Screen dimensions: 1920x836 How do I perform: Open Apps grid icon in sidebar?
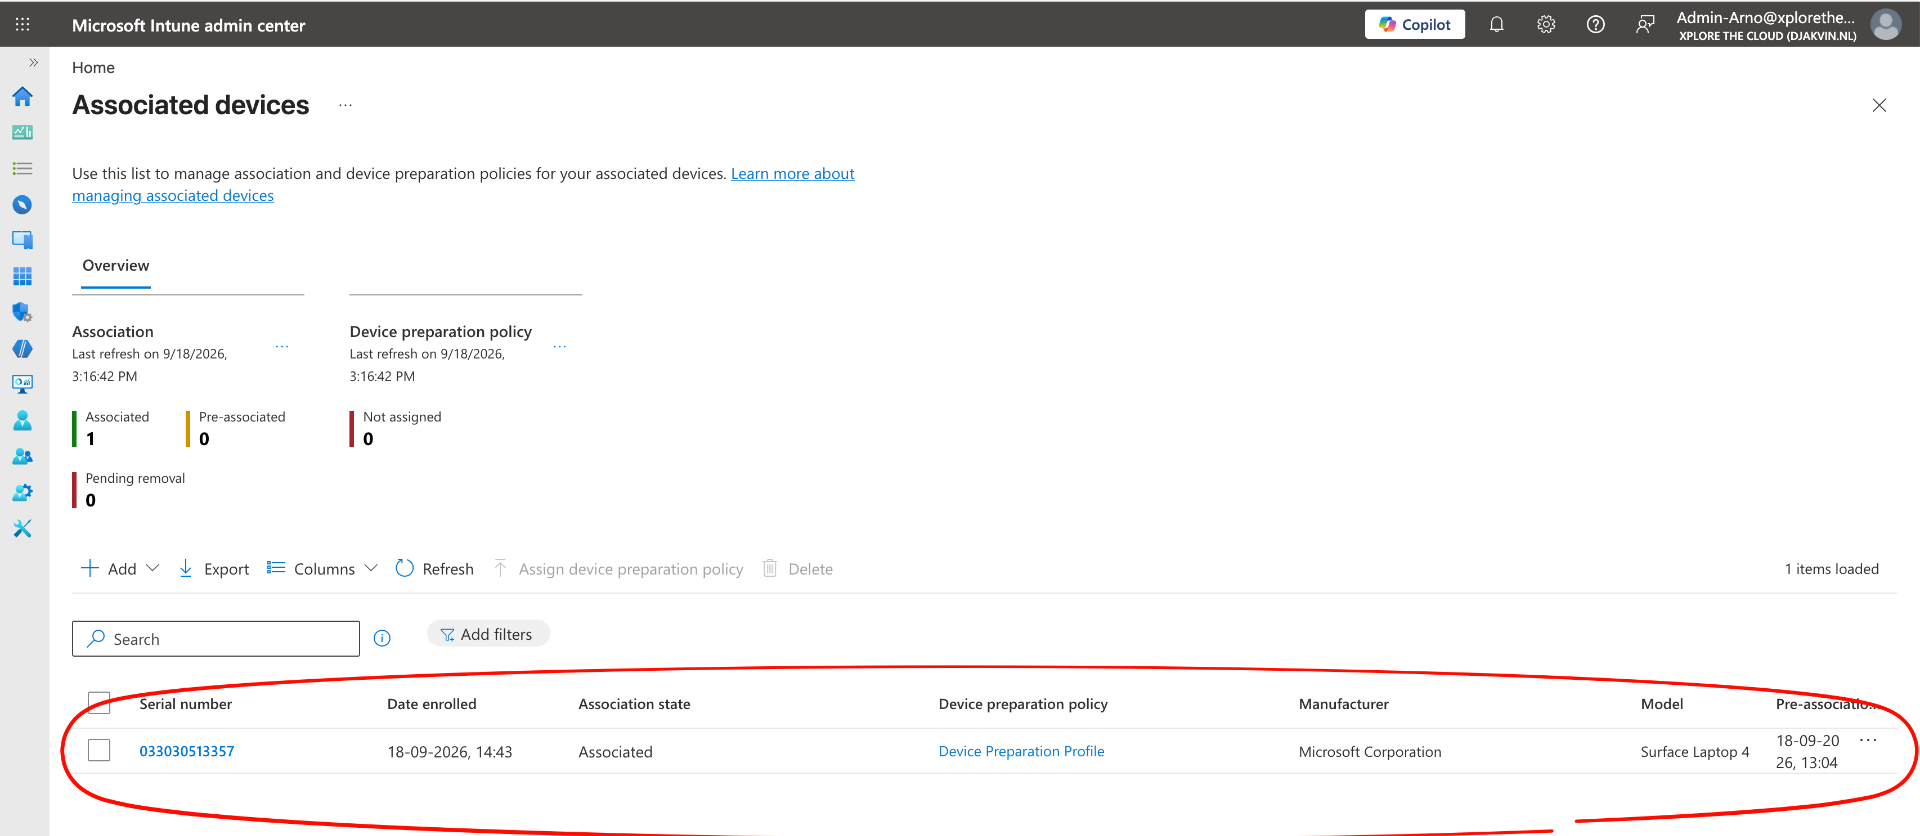tap(22, 276)
